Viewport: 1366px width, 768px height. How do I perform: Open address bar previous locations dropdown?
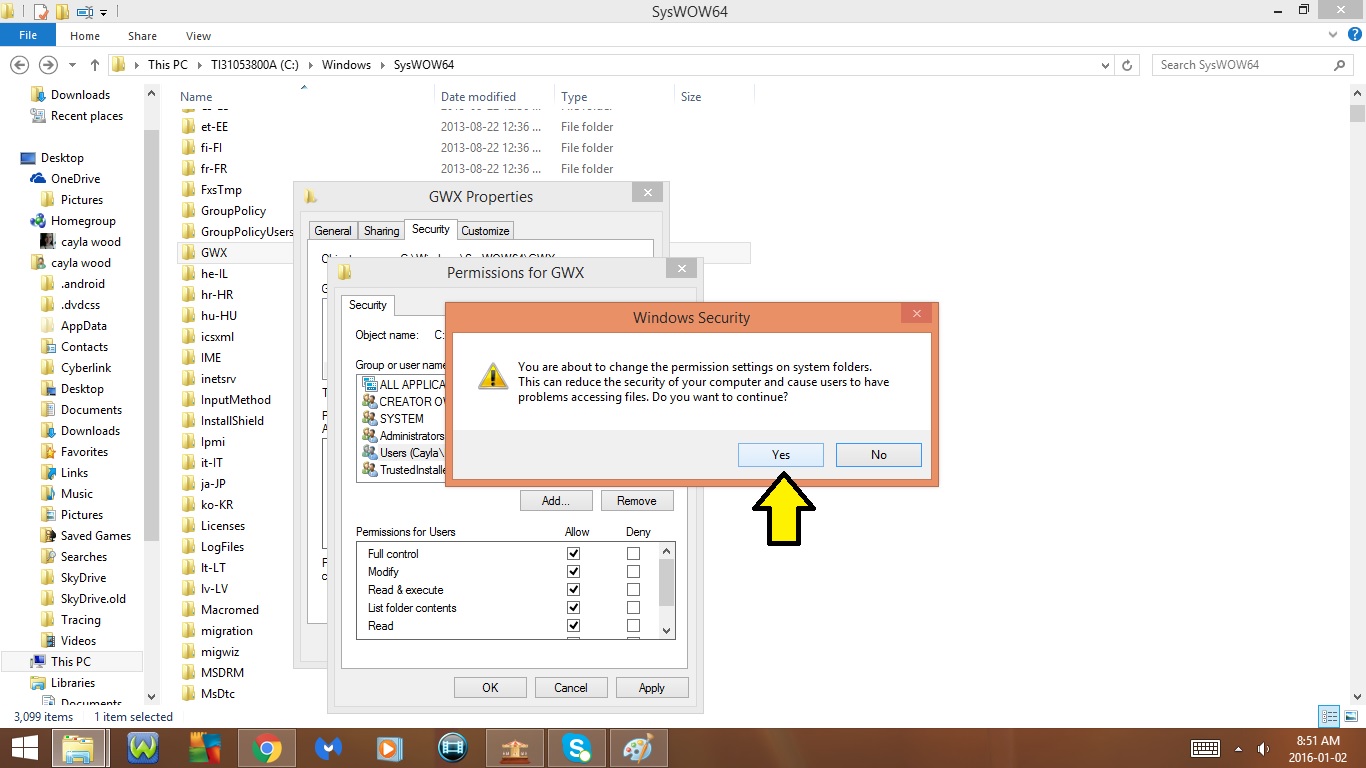click(1105, 65)
